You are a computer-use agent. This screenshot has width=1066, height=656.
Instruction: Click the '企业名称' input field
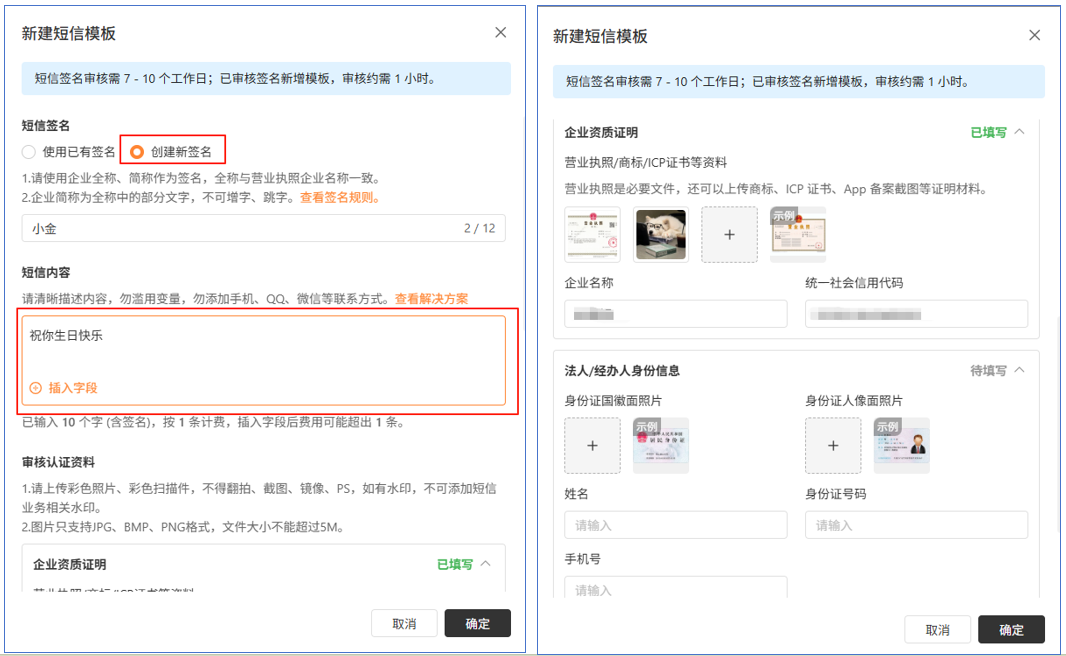676,314
